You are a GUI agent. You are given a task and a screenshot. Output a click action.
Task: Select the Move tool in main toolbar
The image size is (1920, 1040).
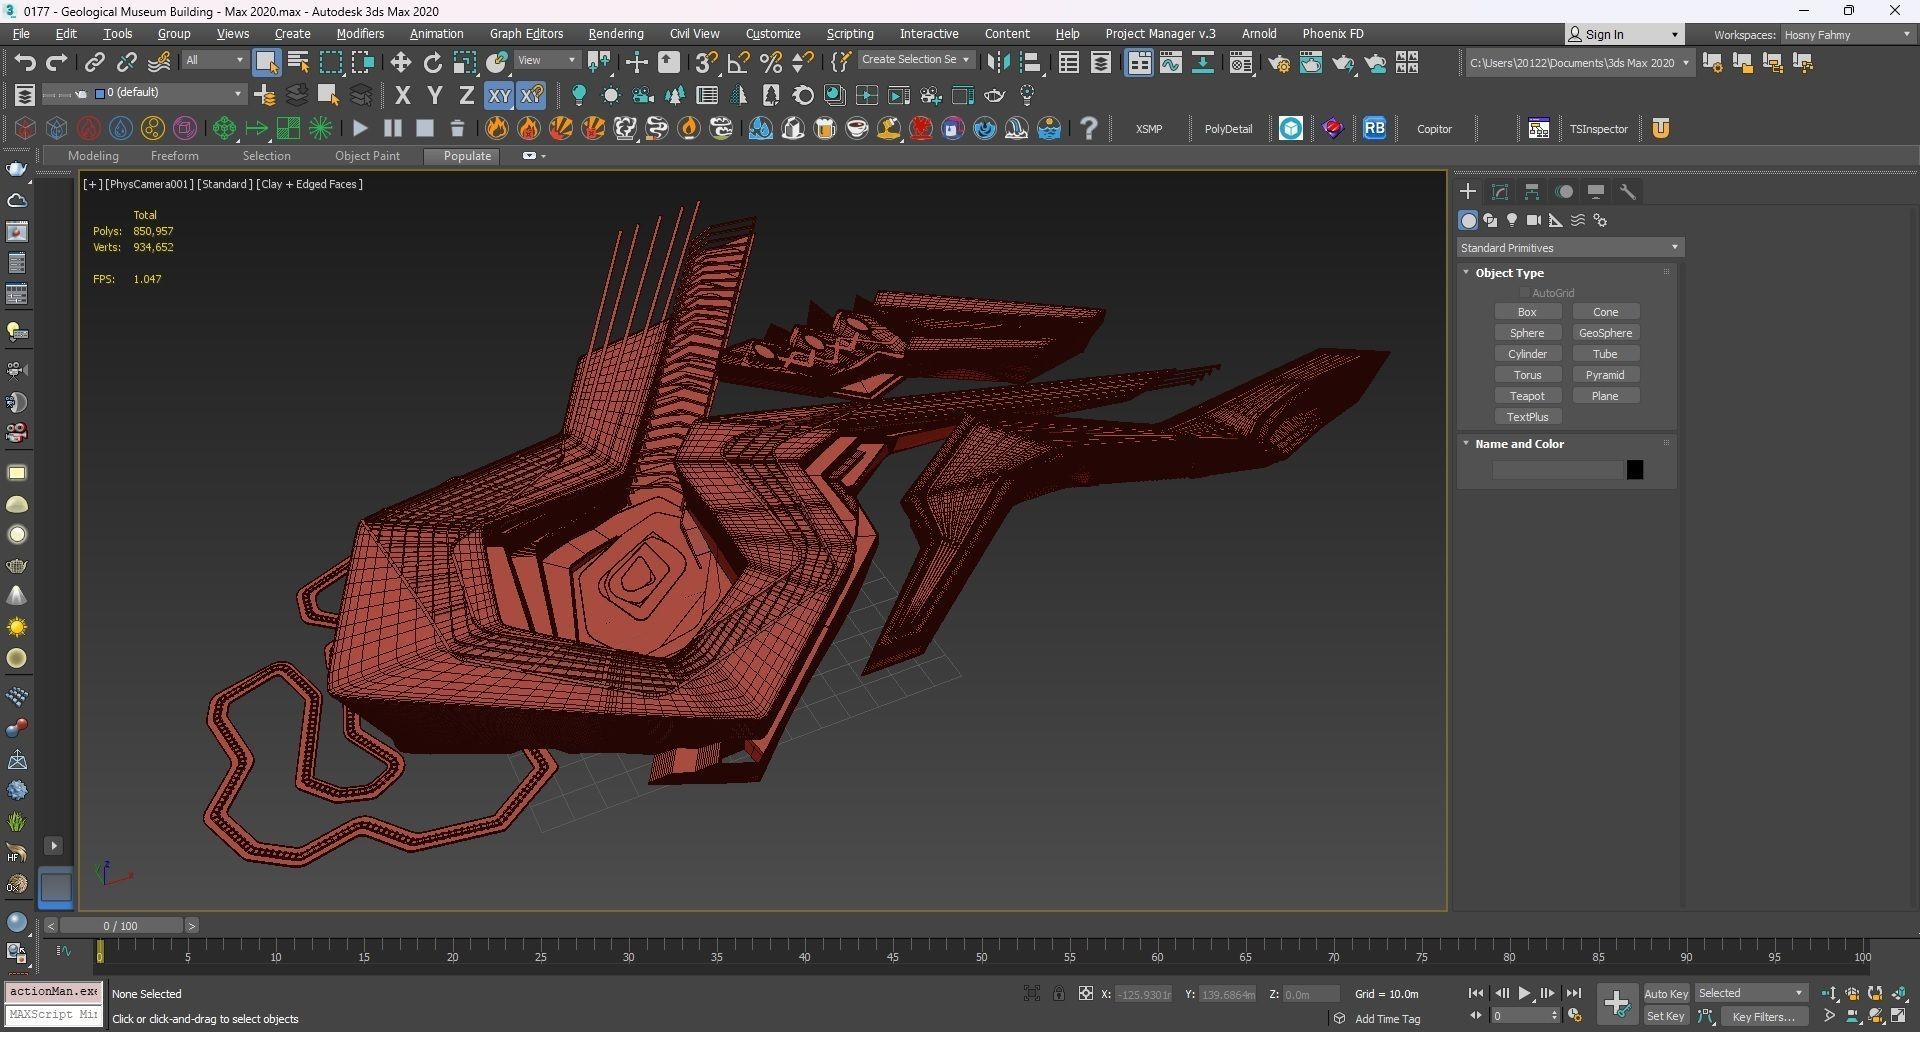tap(401, 63)
